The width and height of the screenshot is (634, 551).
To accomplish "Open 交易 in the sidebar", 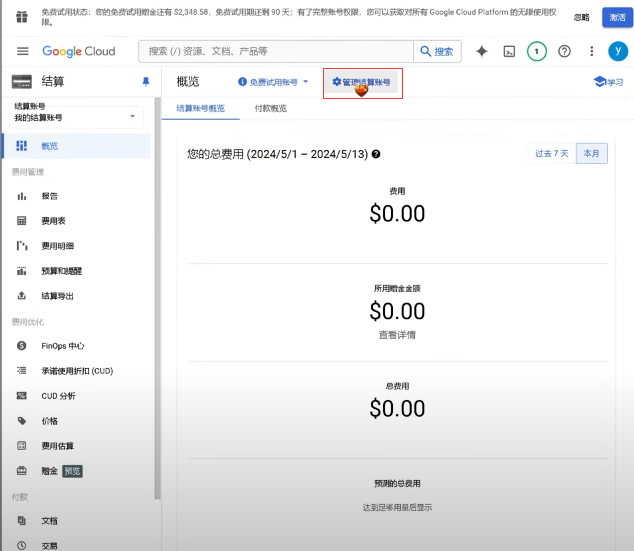I will click(x=49, y=546).
